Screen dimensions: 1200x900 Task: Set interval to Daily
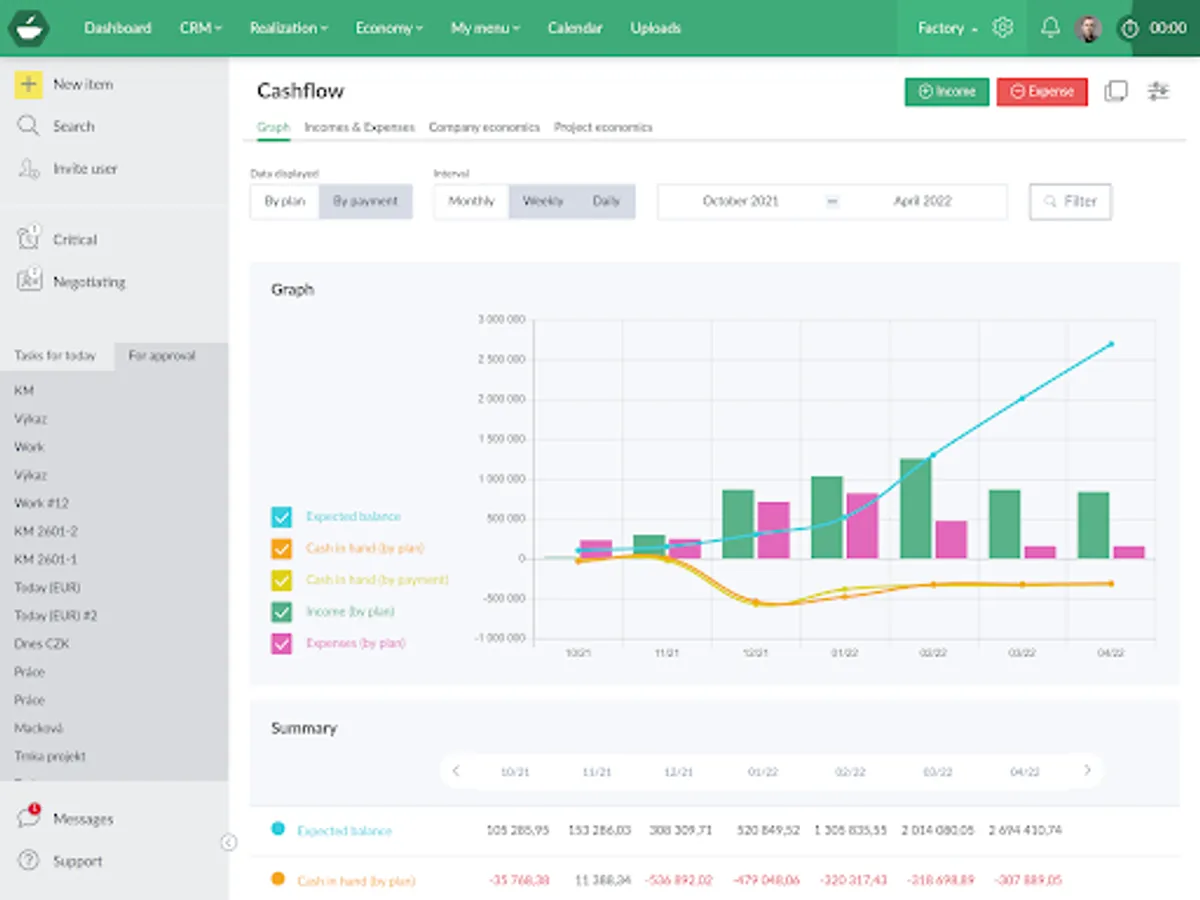tap(606, 201)
